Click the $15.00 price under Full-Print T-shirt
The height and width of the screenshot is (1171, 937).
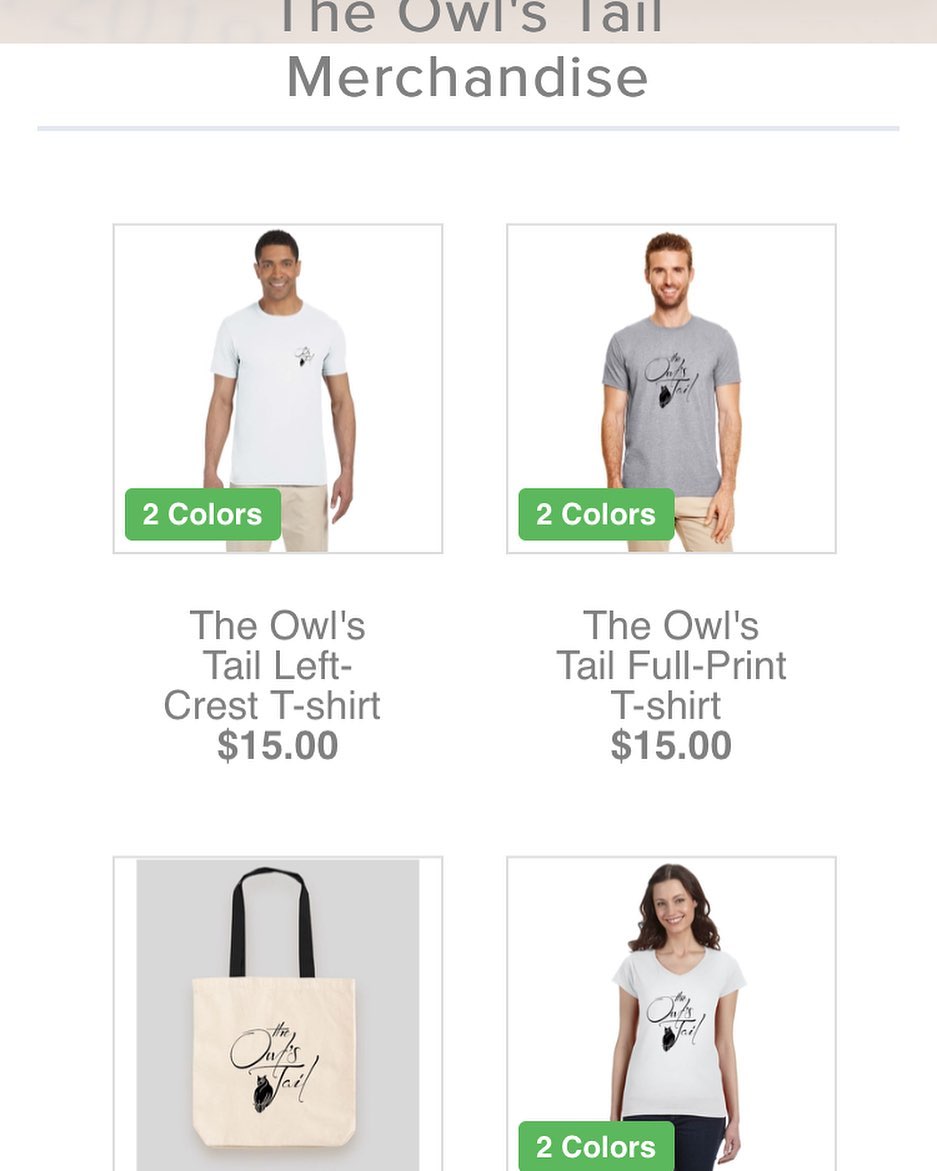671,745
